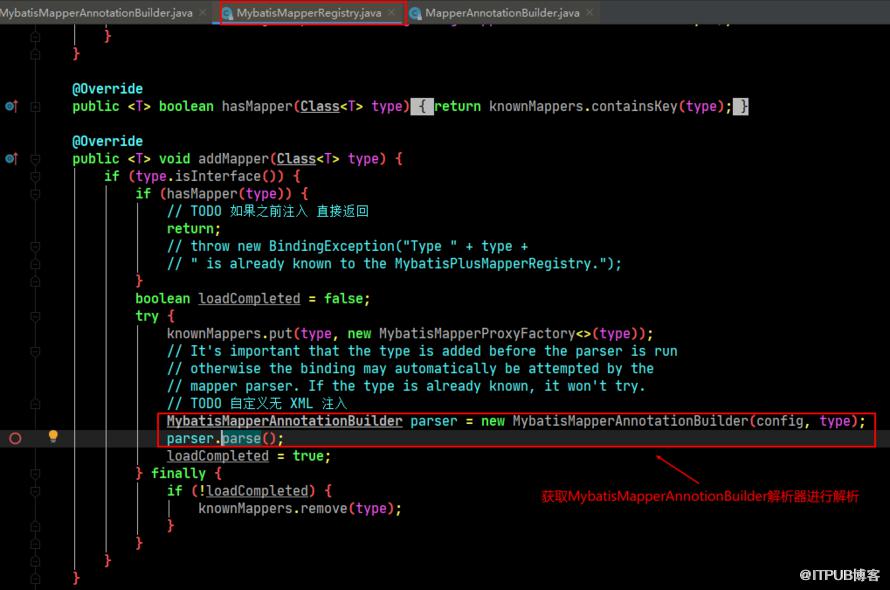Click the 'false' literal in loadCompleted declaration
The image size is (890, 590).
click(343, 299)
